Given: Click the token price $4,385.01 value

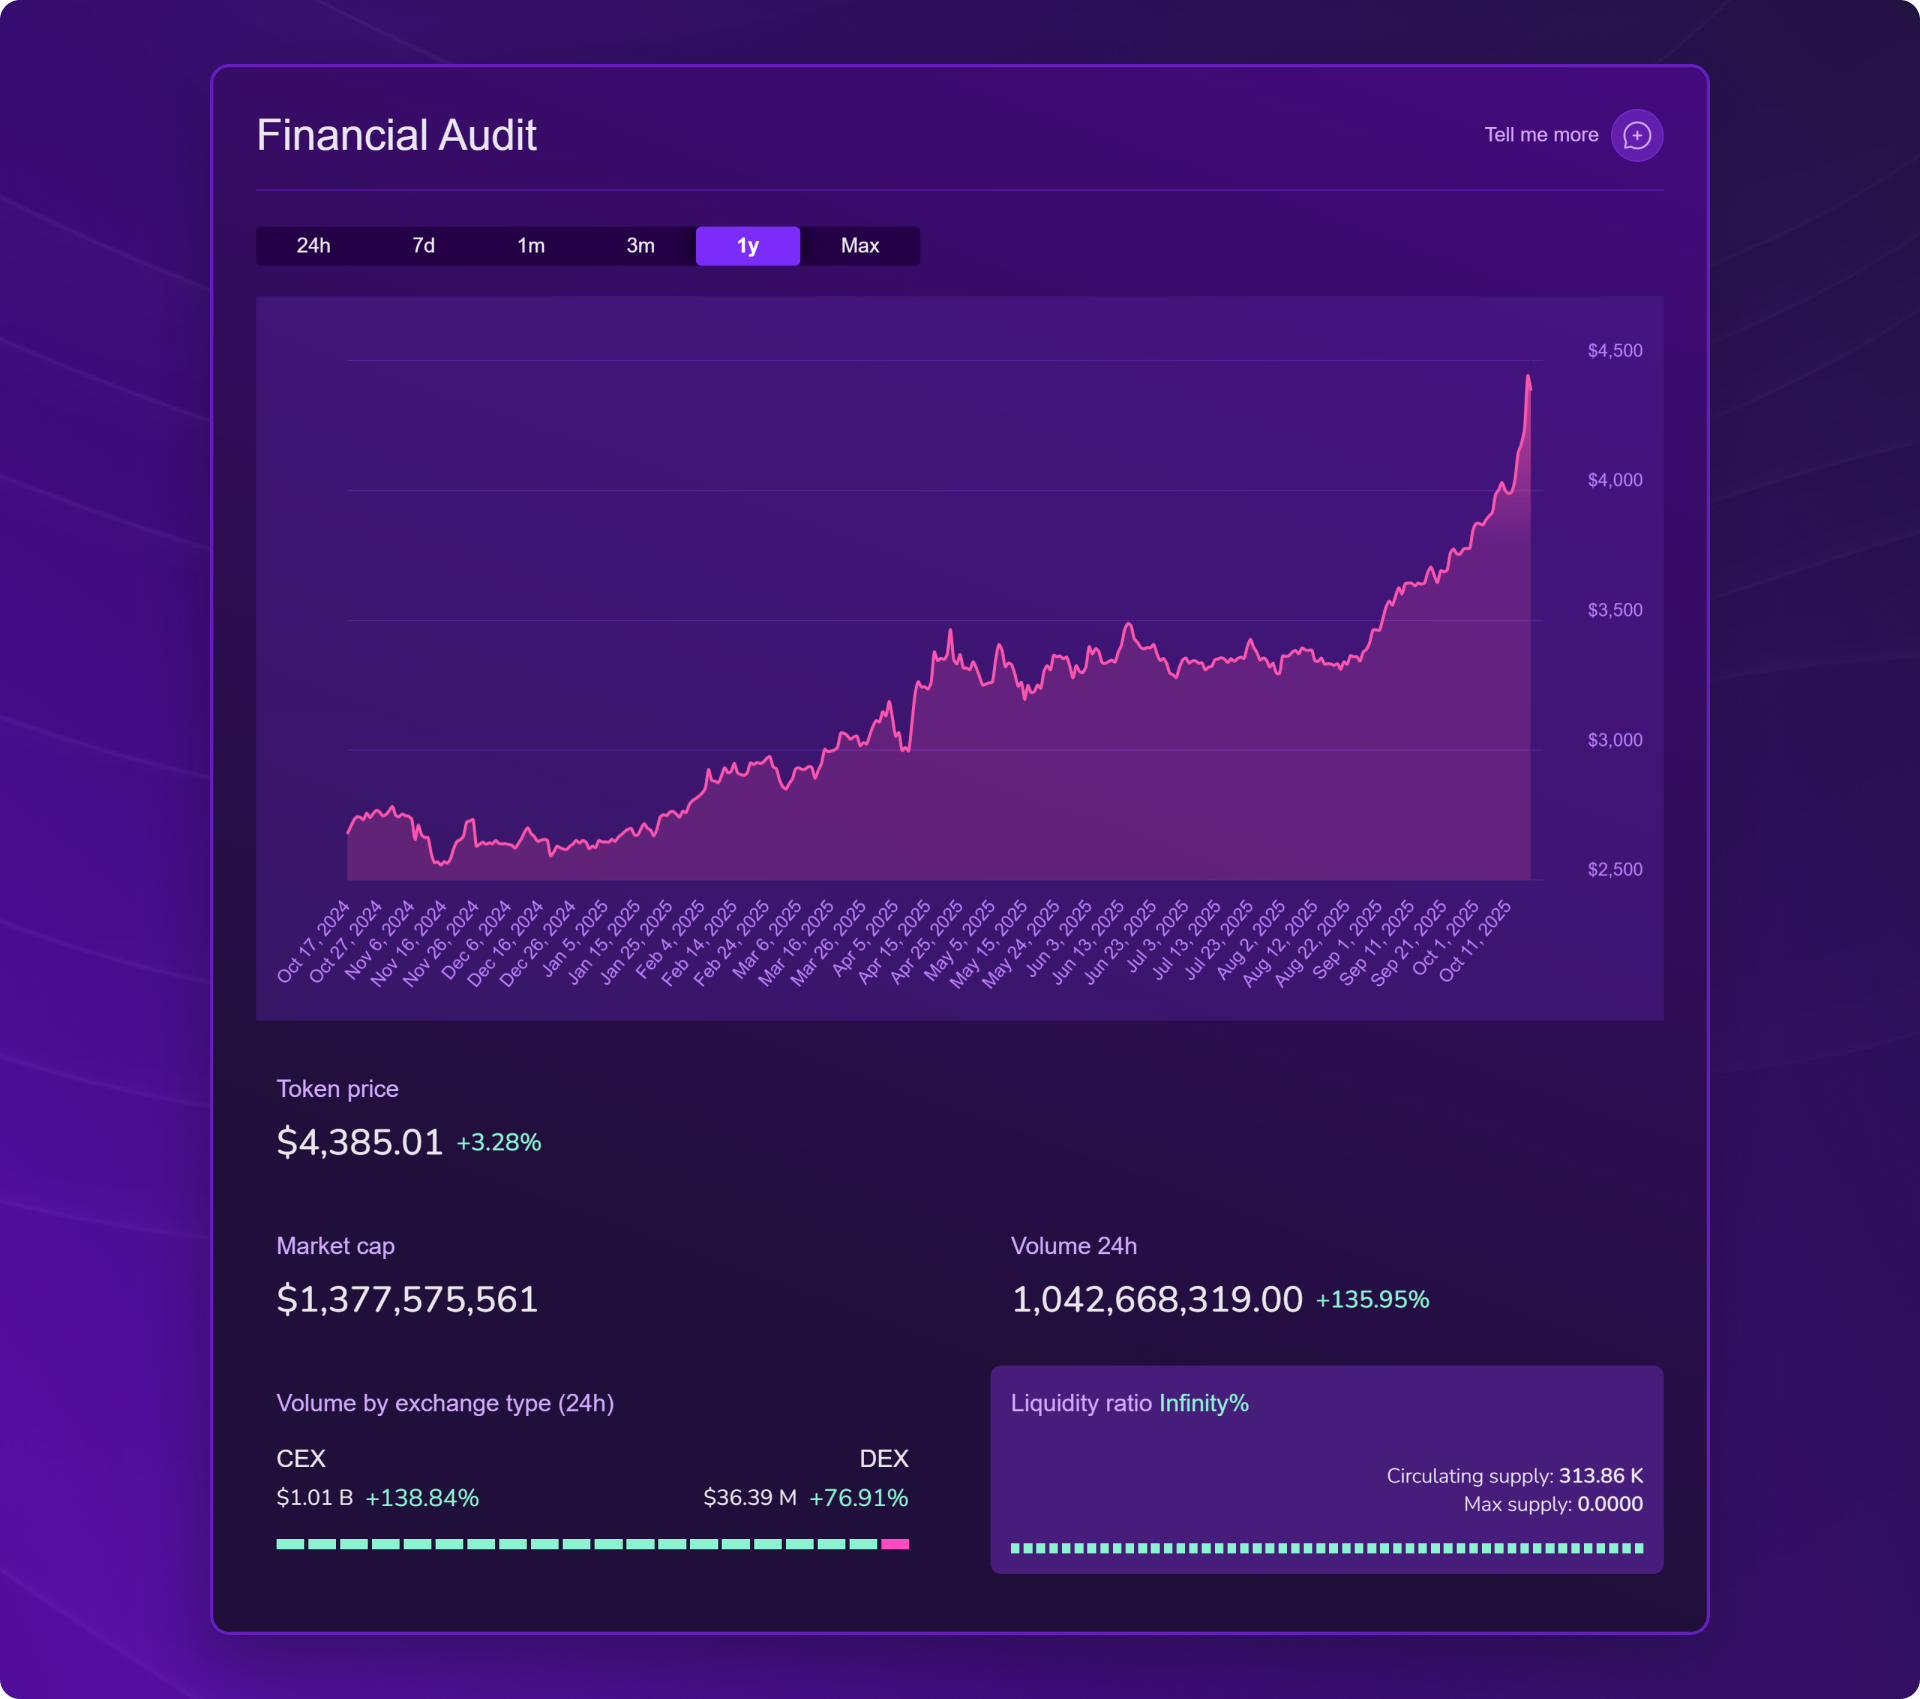Looking at the screenshot, I should pos(359,1142).
